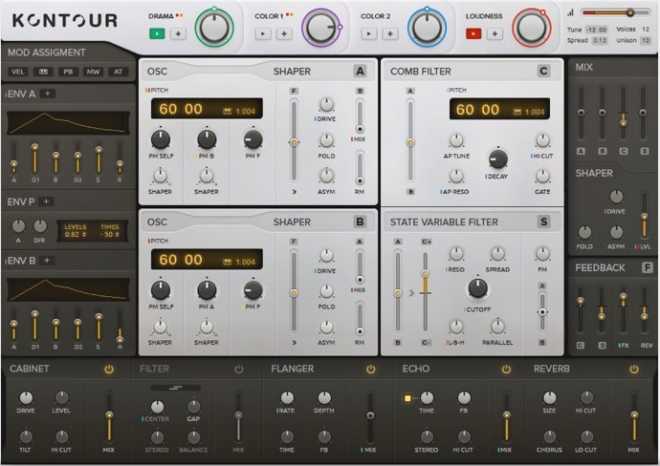This screenshot has height=466, width=660.
Task: Click the green-ringed DRAMA macro knob
Action: tap(214, 28)
